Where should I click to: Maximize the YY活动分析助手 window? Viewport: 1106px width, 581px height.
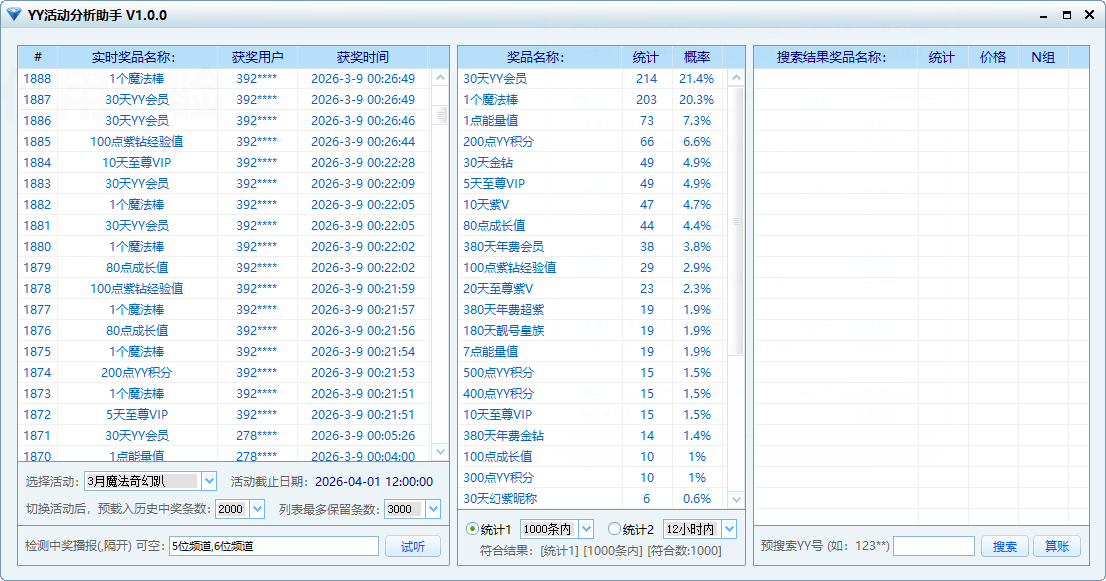point(1066,15)
